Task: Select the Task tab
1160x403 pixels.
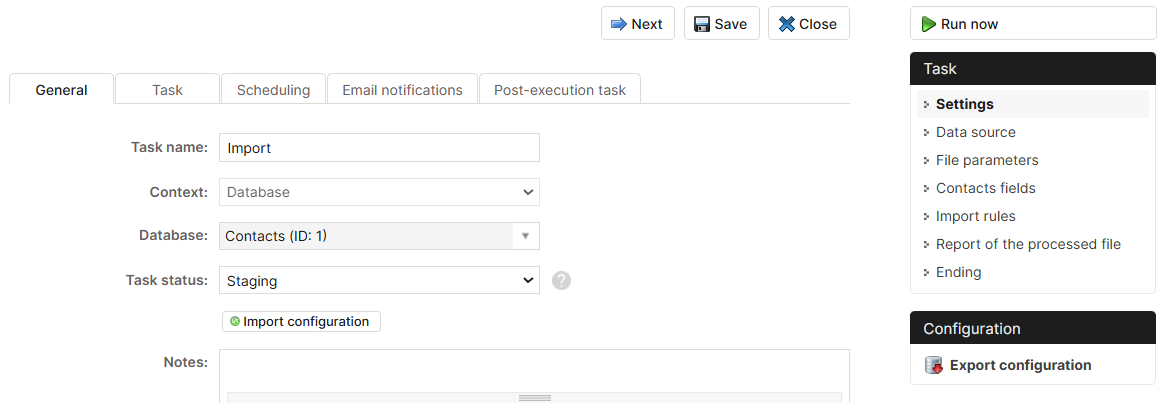Action: click(167, 90)
